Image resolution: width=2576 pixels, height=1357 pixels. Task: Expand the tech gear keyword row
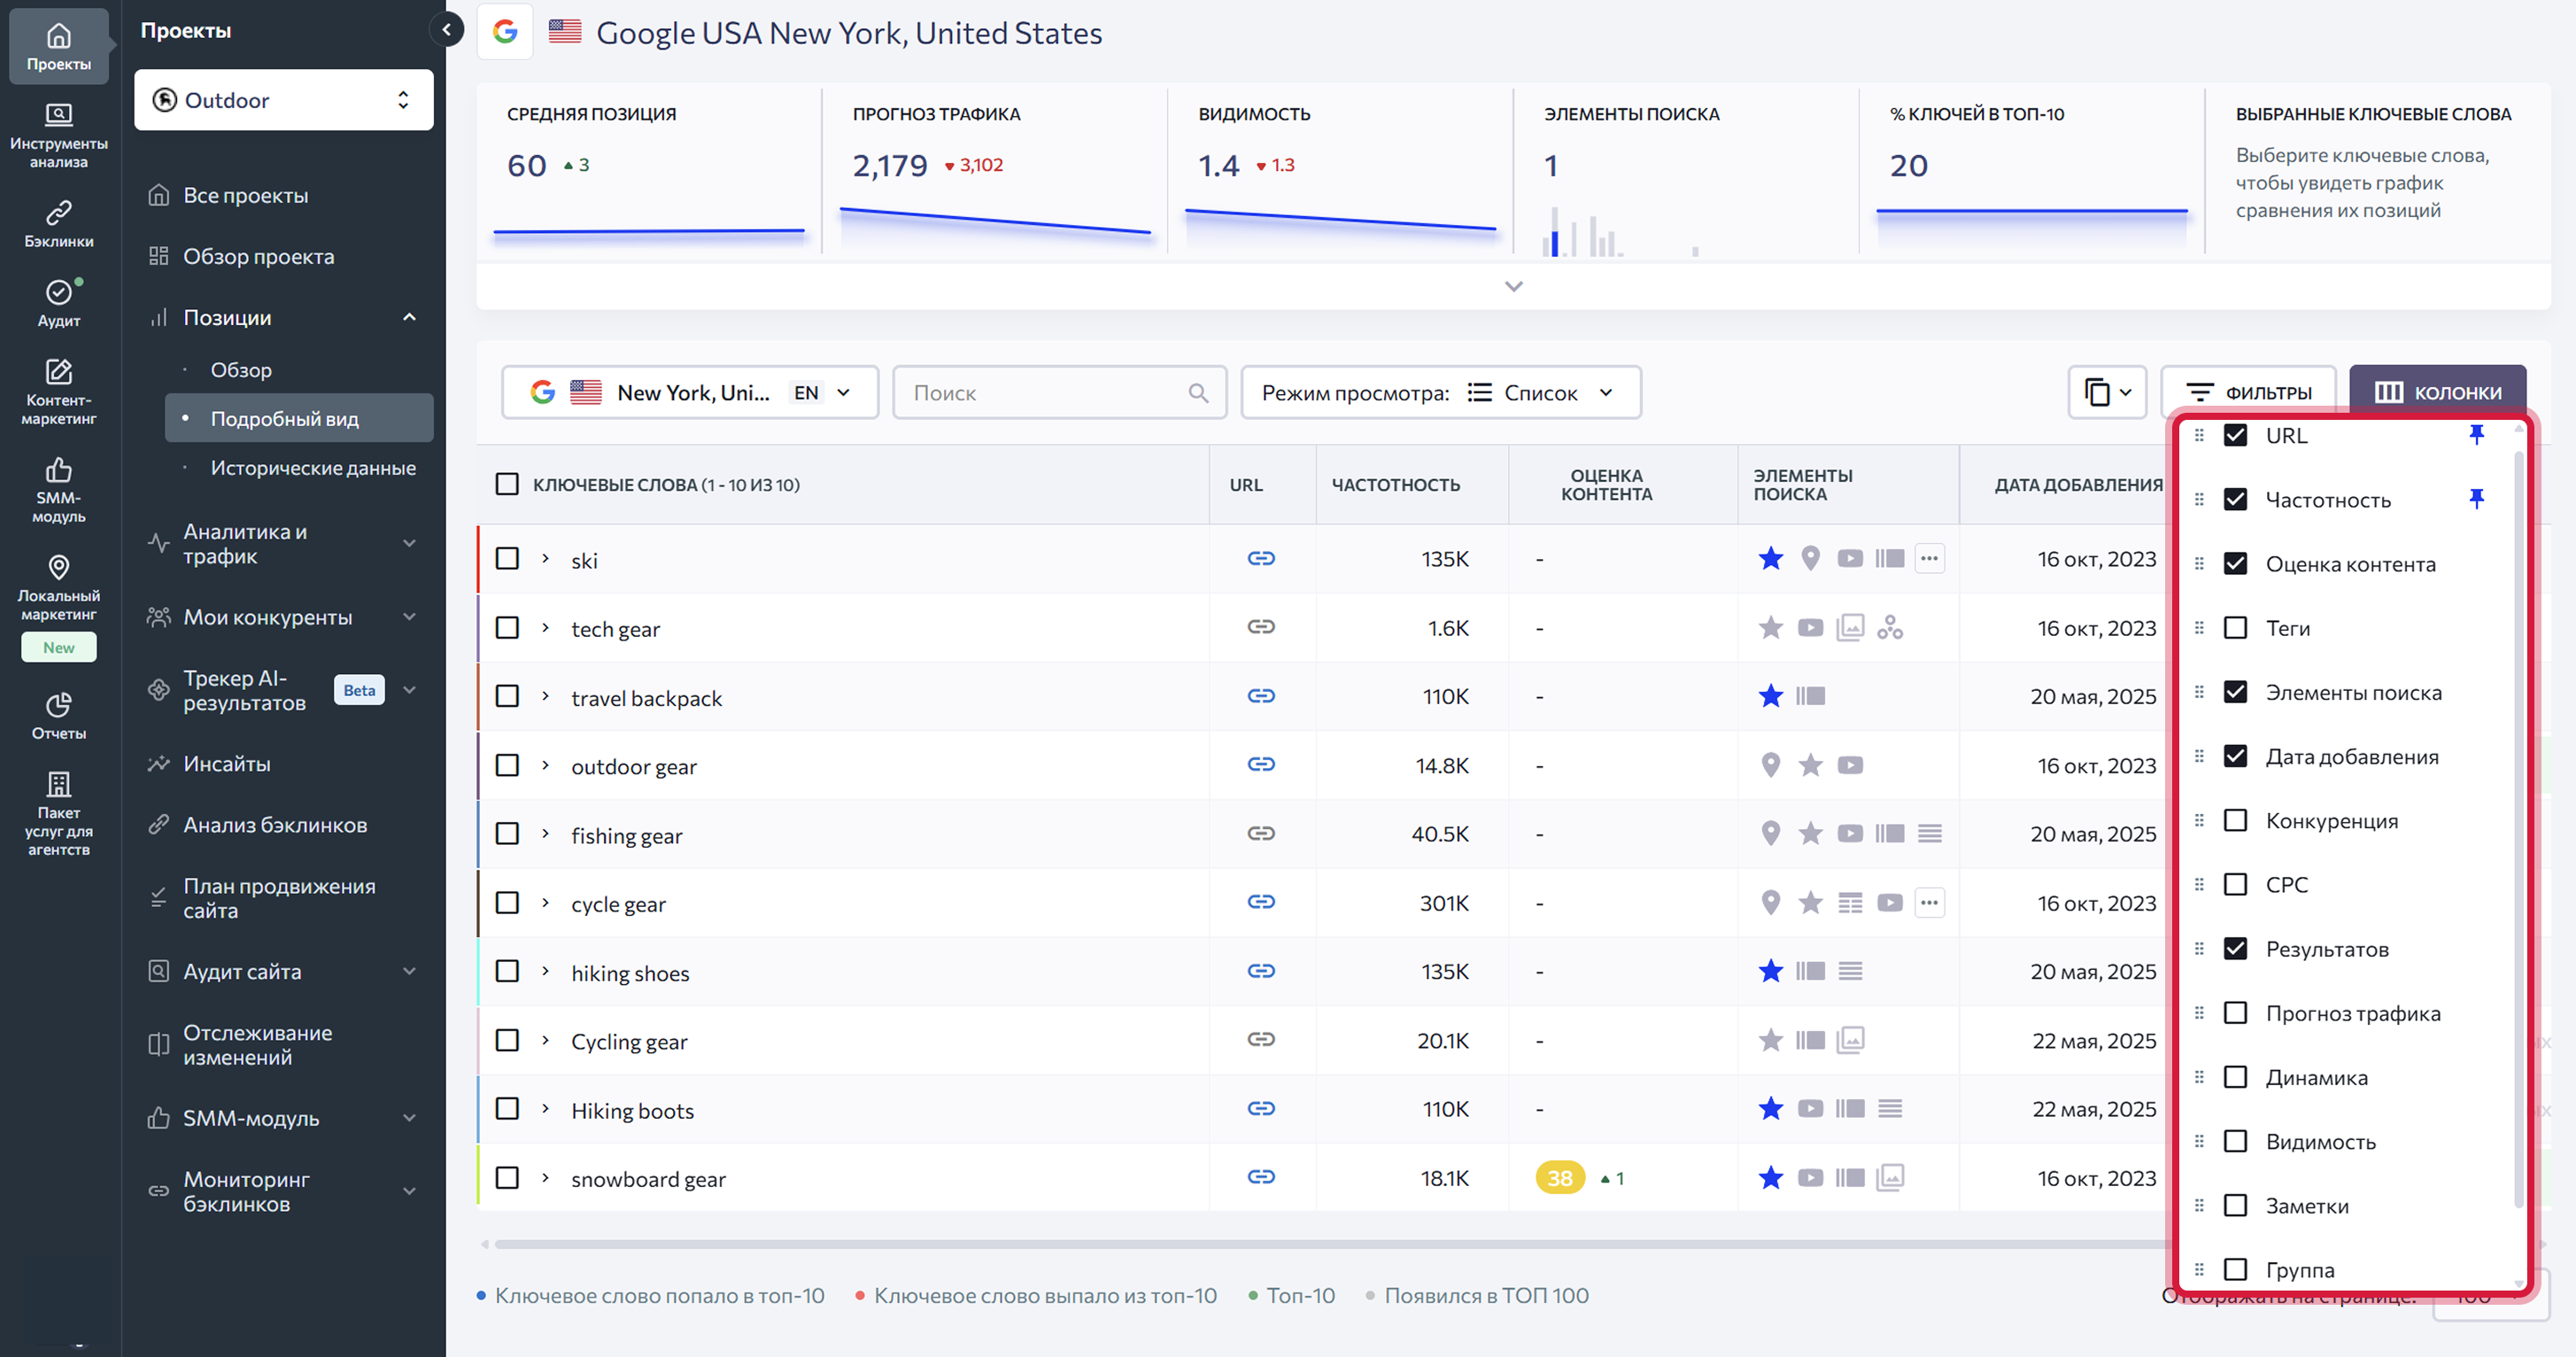coord(545,628)
